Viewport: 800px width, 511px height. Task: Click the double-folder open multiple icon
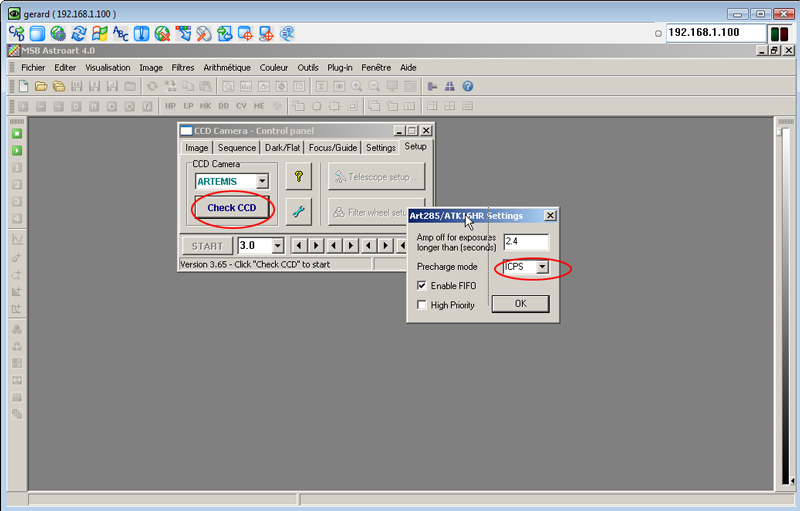[x=59, y=86]
